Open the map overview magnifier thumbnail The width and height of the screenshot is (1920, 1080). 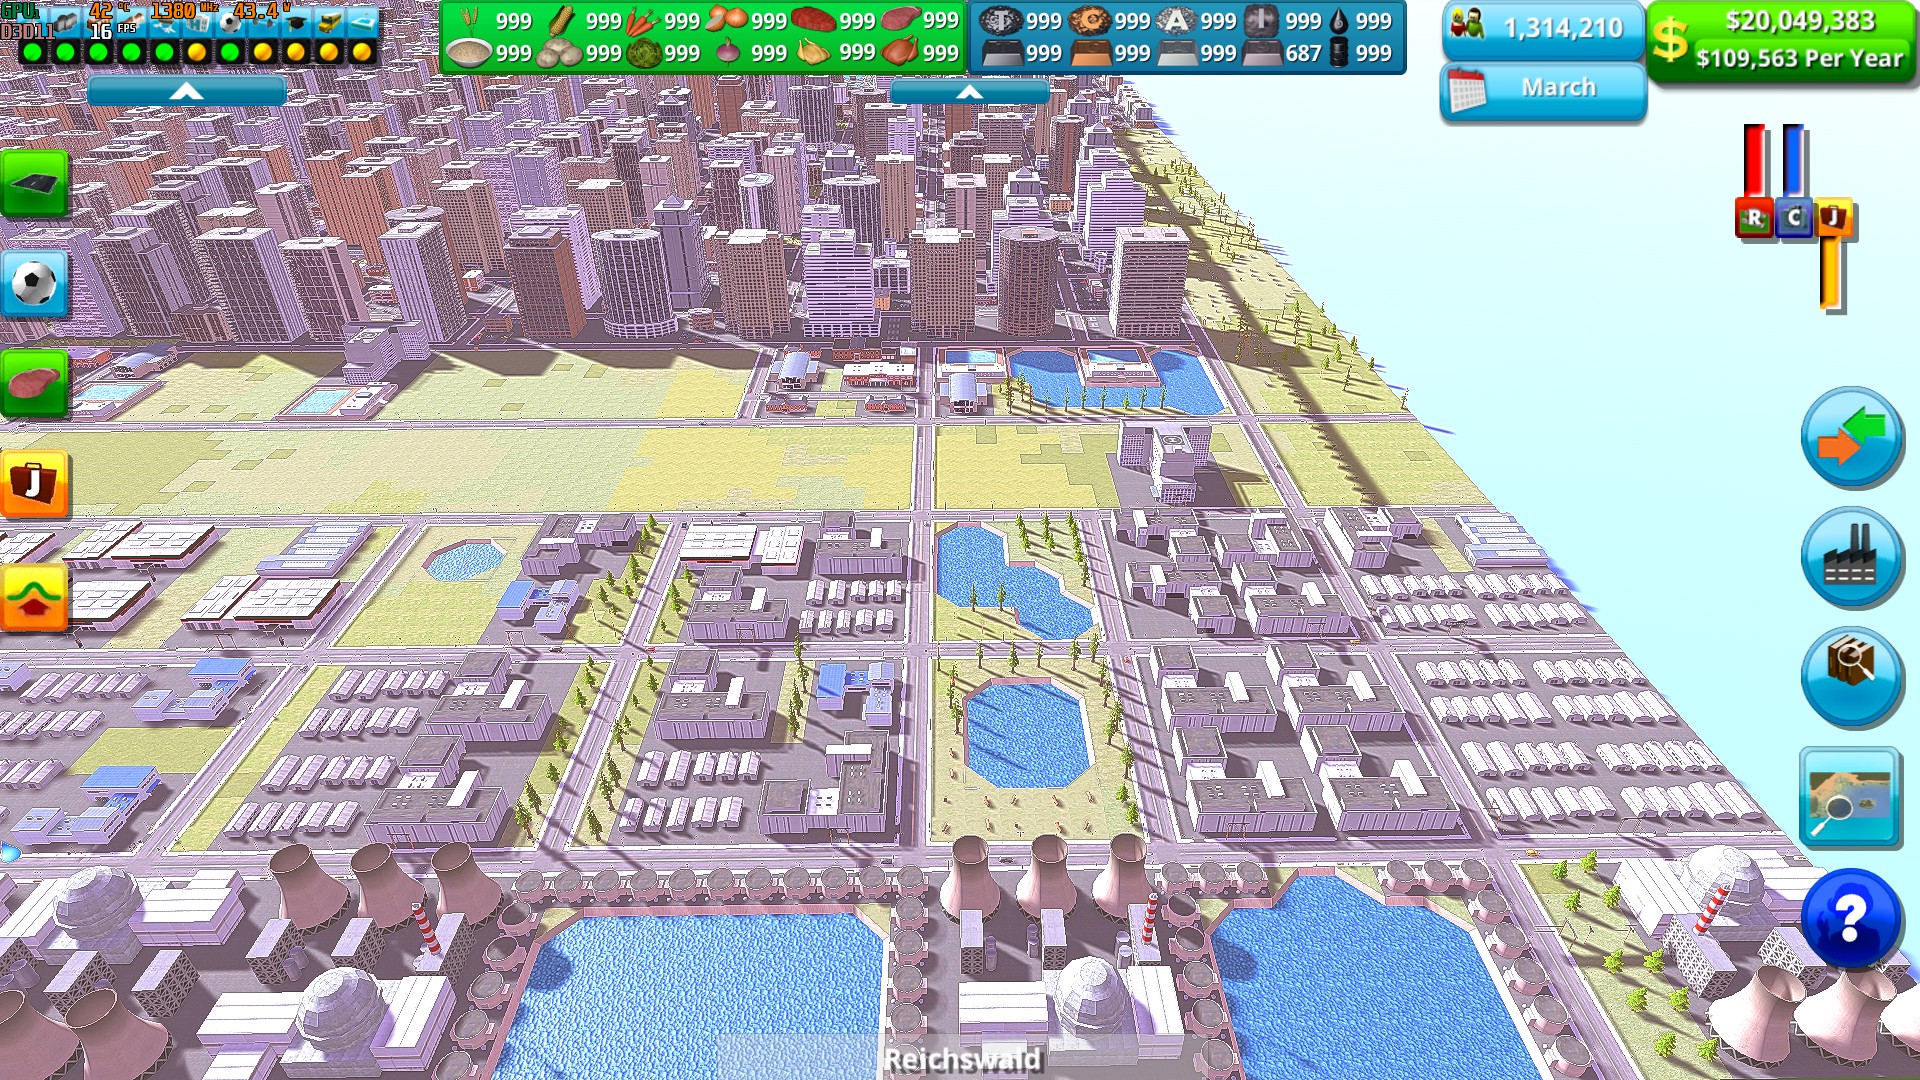pyautogui.click(x=1850, y=798)
